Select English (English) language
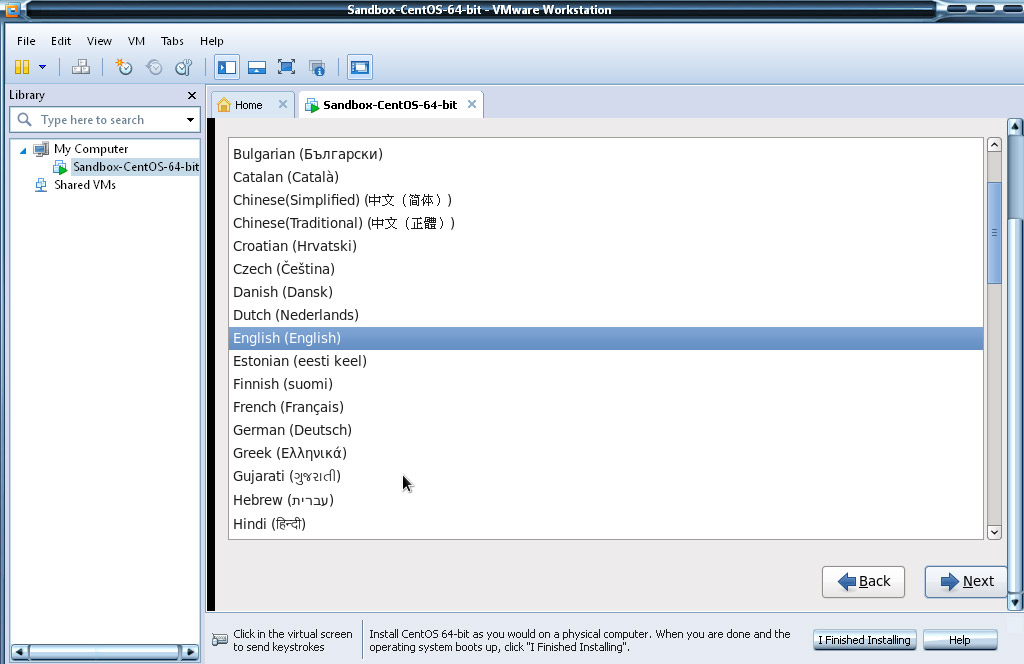Image resolution: width=1024 pixels, height=664 pixels. click(x=605, y=338)
